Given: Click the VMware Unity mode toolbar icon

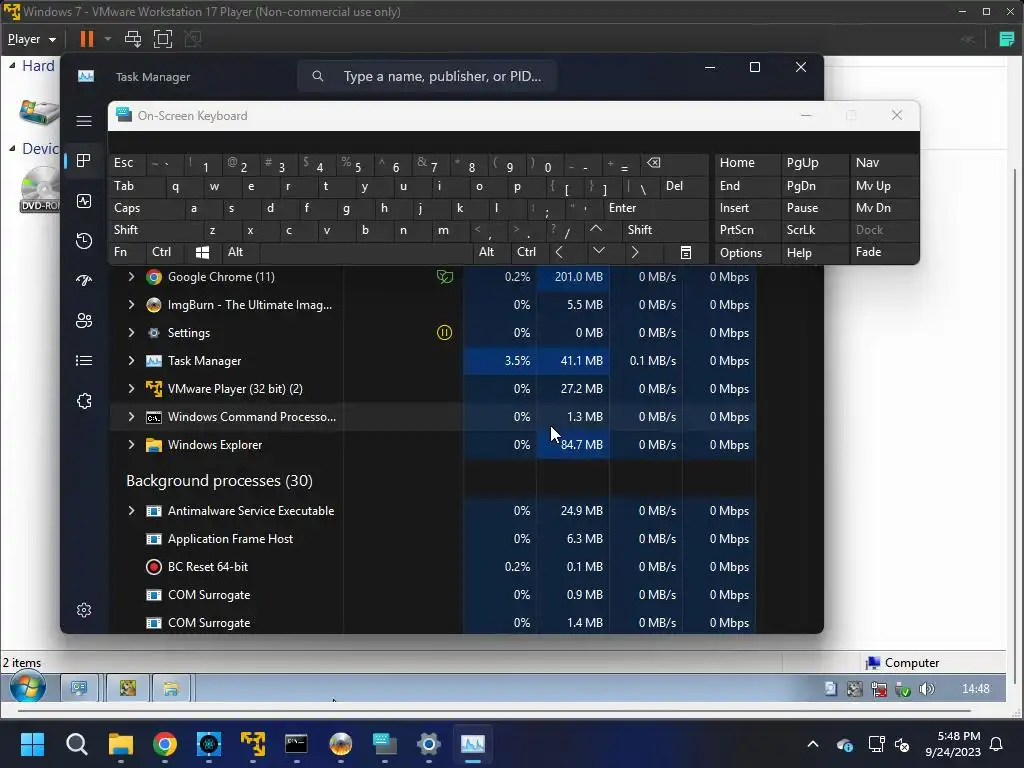Looking at the screenshot, I should click(x=193, y=39).
